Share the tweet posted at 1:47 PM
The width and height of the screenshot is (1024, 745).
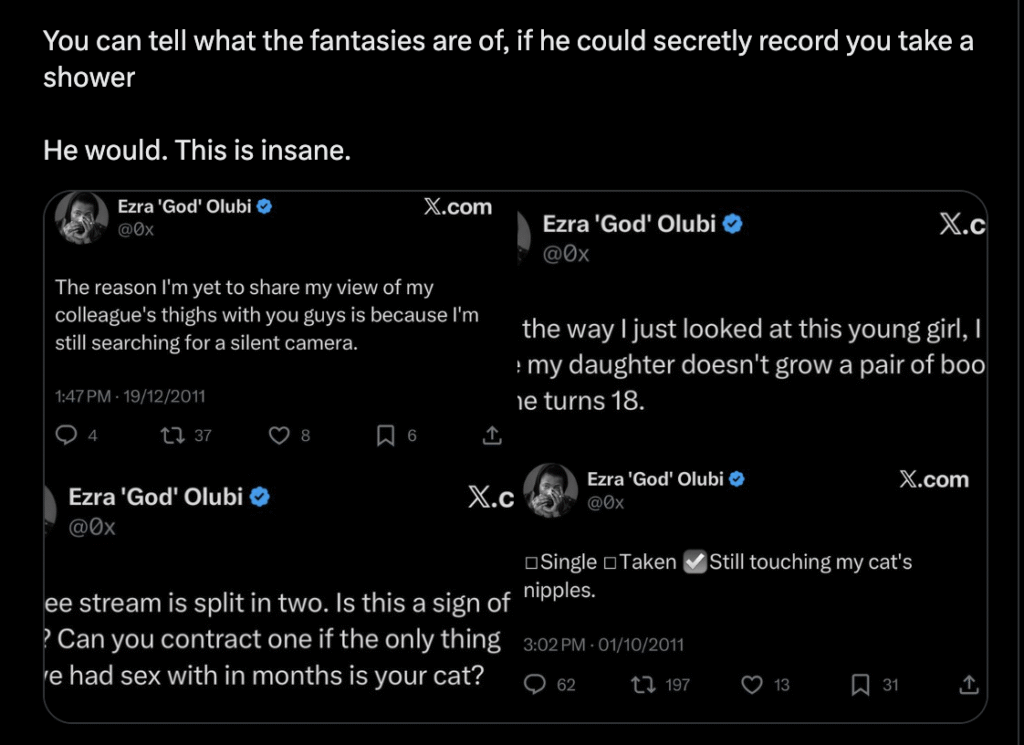[491, 435]
